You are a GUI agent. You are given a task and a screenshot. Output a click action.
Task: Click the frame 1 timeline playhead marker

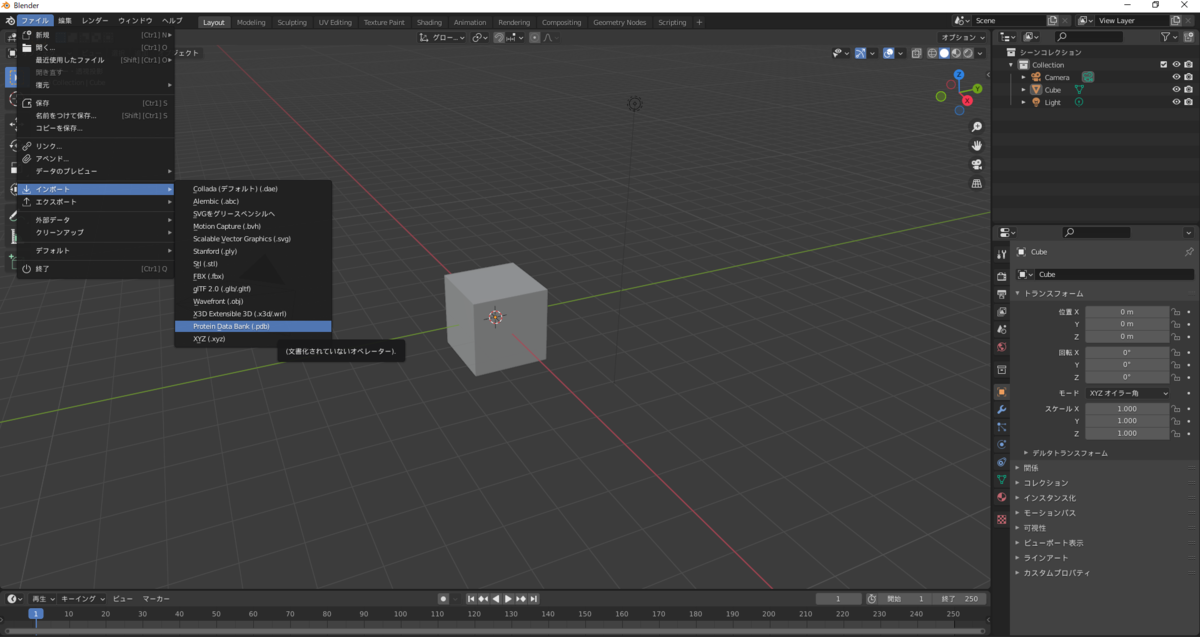(x=35, y=614)
